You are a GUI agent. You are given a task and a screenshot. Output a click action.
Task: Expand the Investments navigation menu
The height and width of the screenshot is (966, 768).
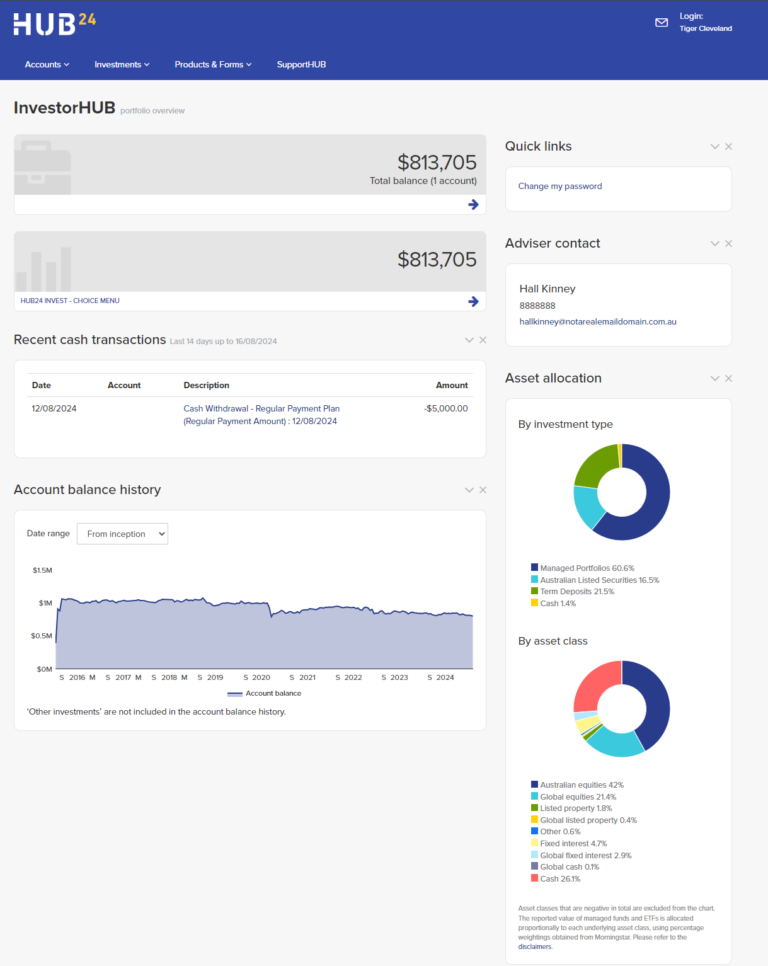[x=121, y=63]
